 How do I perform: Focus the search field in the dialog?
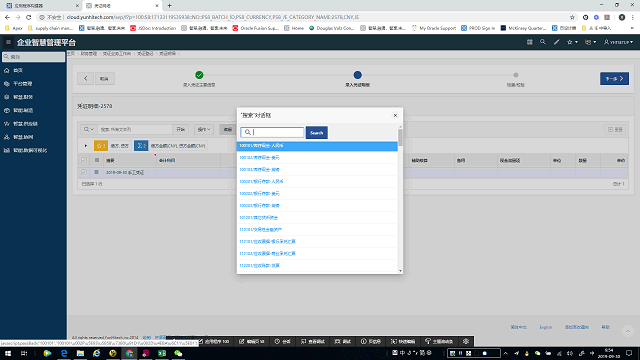(x=273, y=132)
